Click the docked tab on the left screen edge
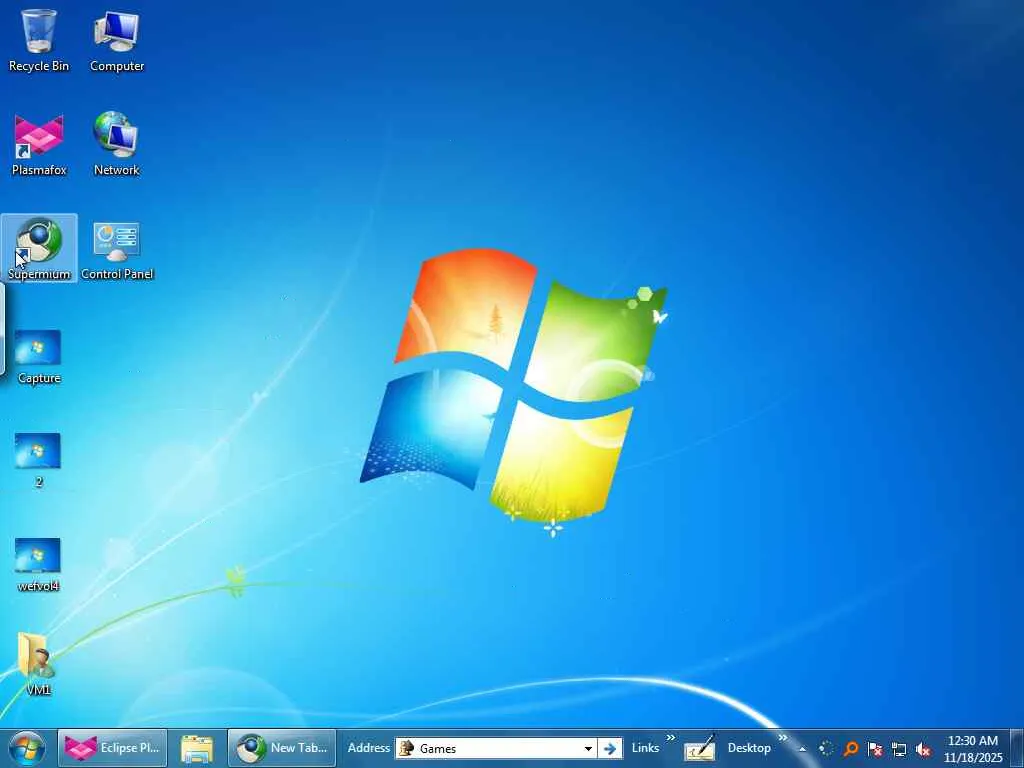The height and width of the screenshot is (768, 1024). pyautogui.click(x=3, y=328)
